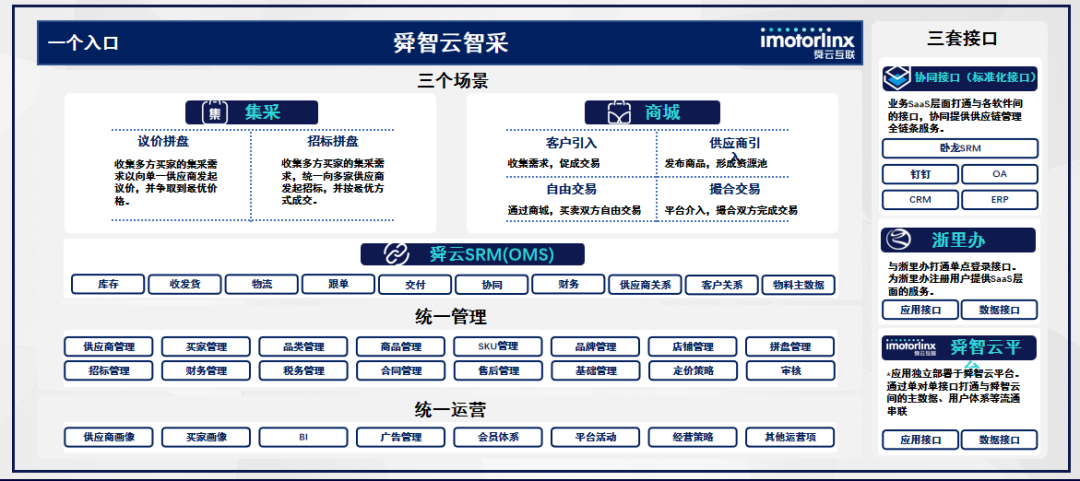Click the 协同 button
Image resolution: width=1080 pixels, height=481 pixels.
[x=492, y=285]
